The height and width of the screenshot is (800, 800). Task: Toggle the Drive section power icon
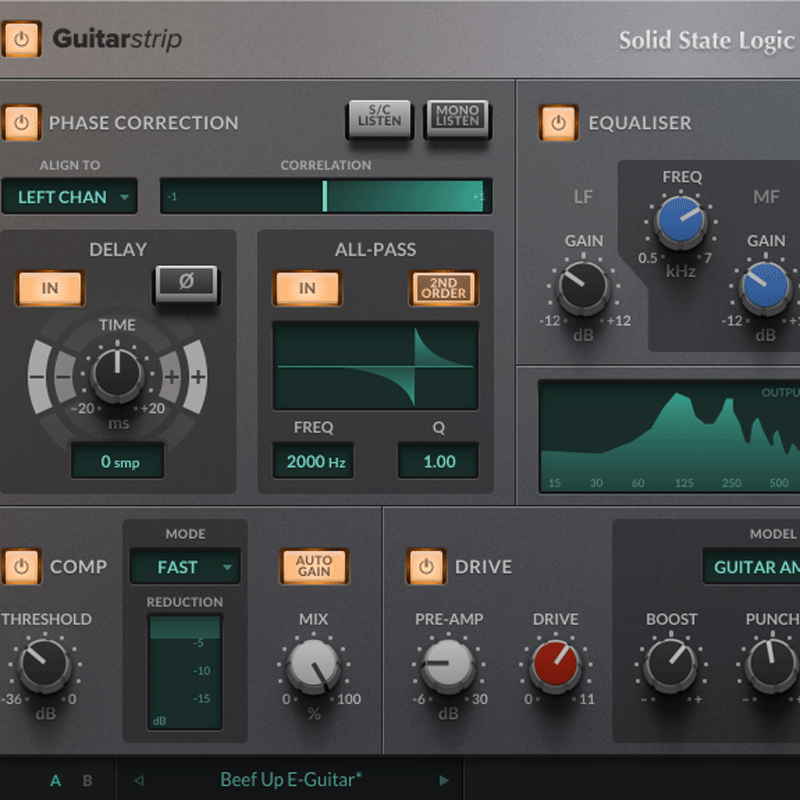coord(424,567)
